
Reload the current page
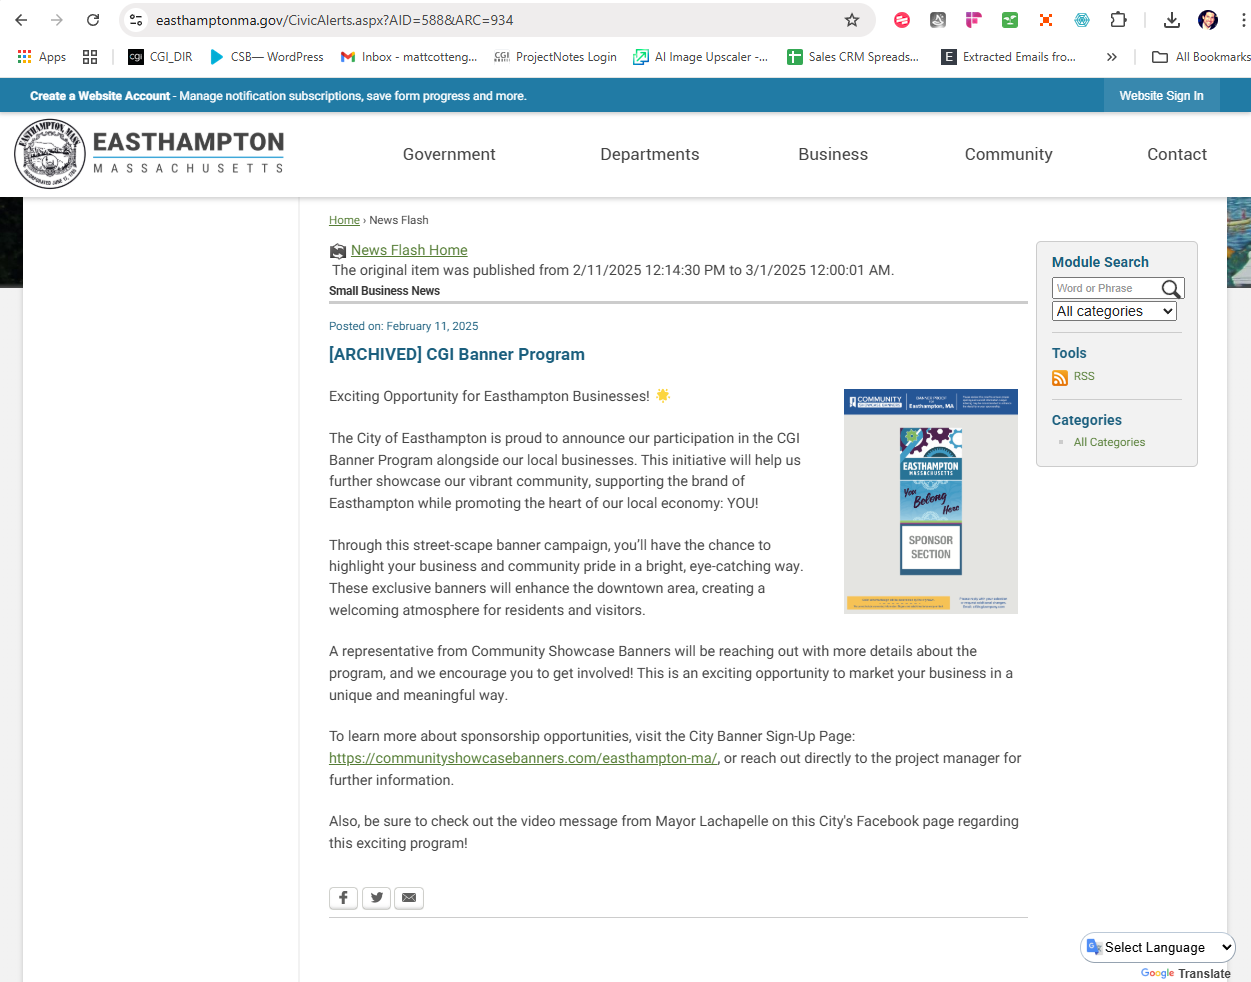pyautogui.click(x=93, y=20)
